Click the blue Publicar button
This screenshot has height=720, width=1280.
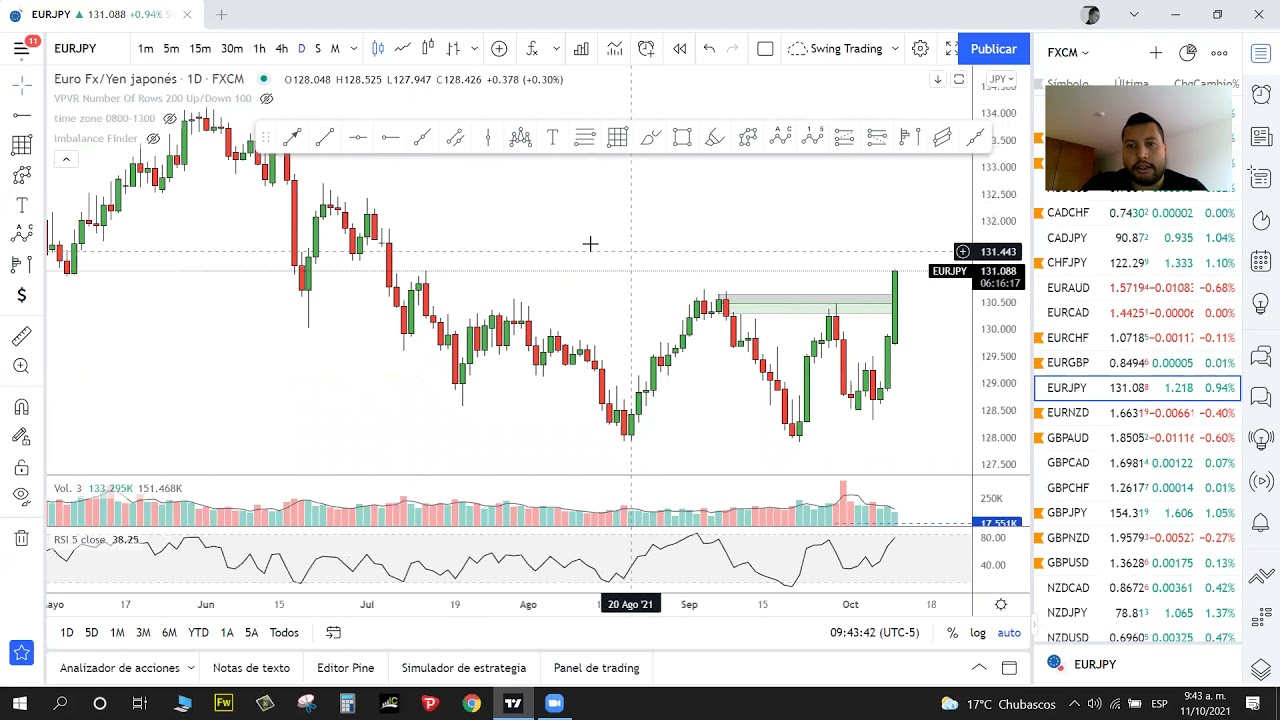point(993,49)
